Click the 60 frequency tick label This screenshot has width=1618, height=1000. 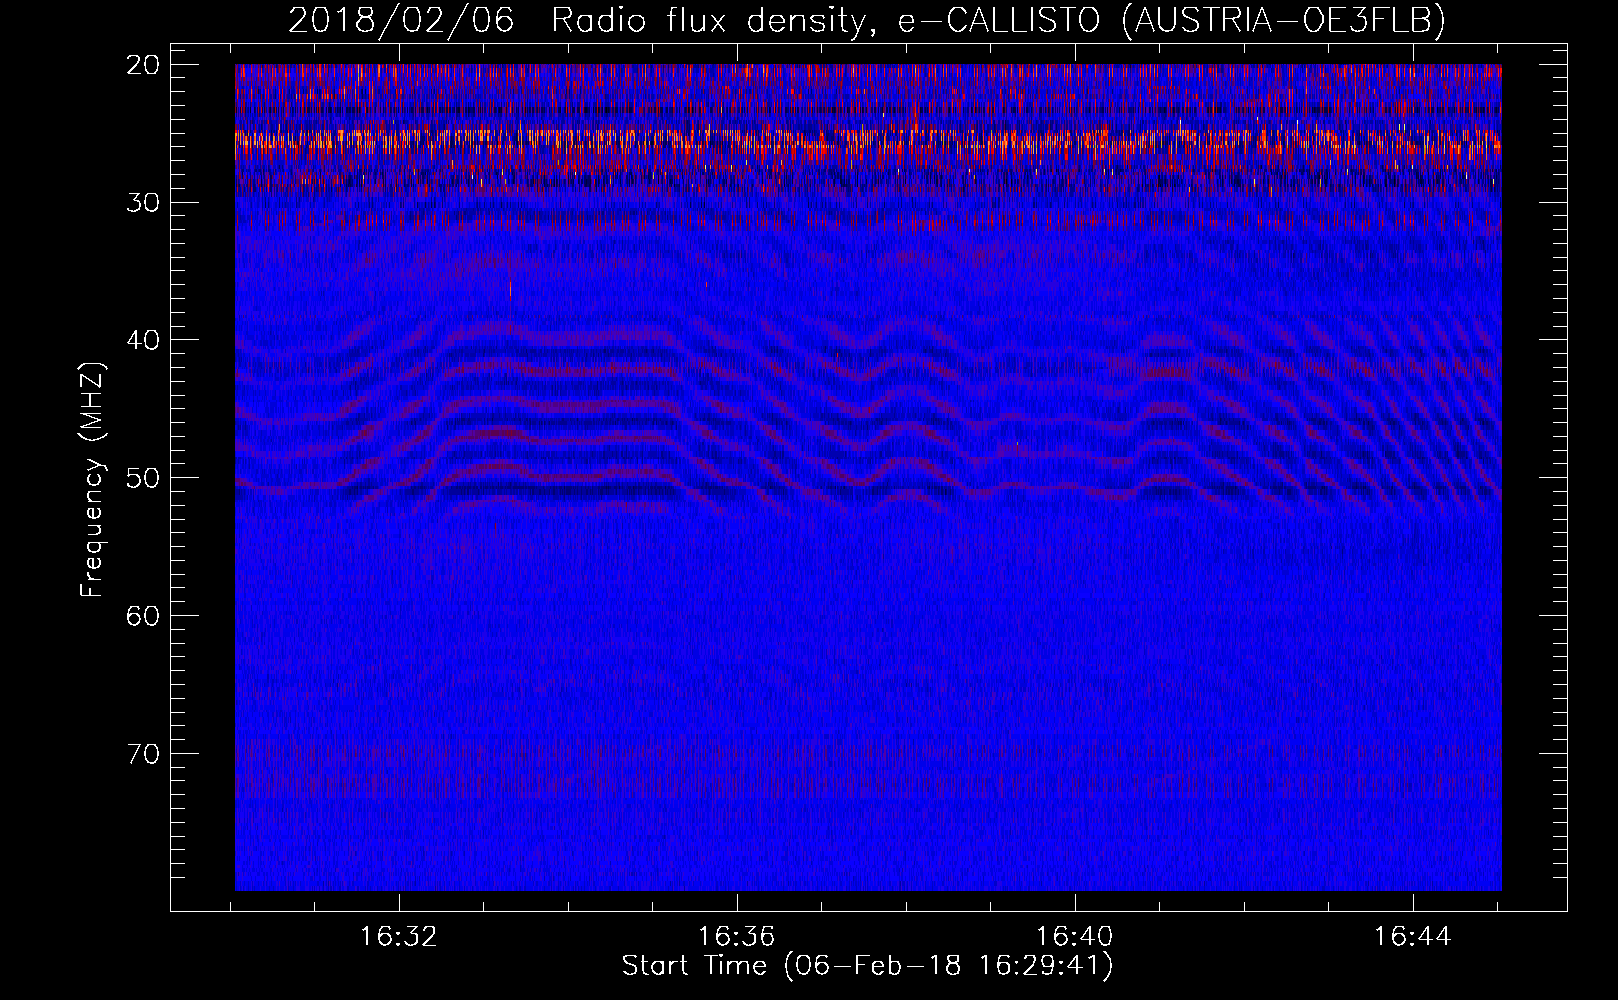click(x=144, y=615)
